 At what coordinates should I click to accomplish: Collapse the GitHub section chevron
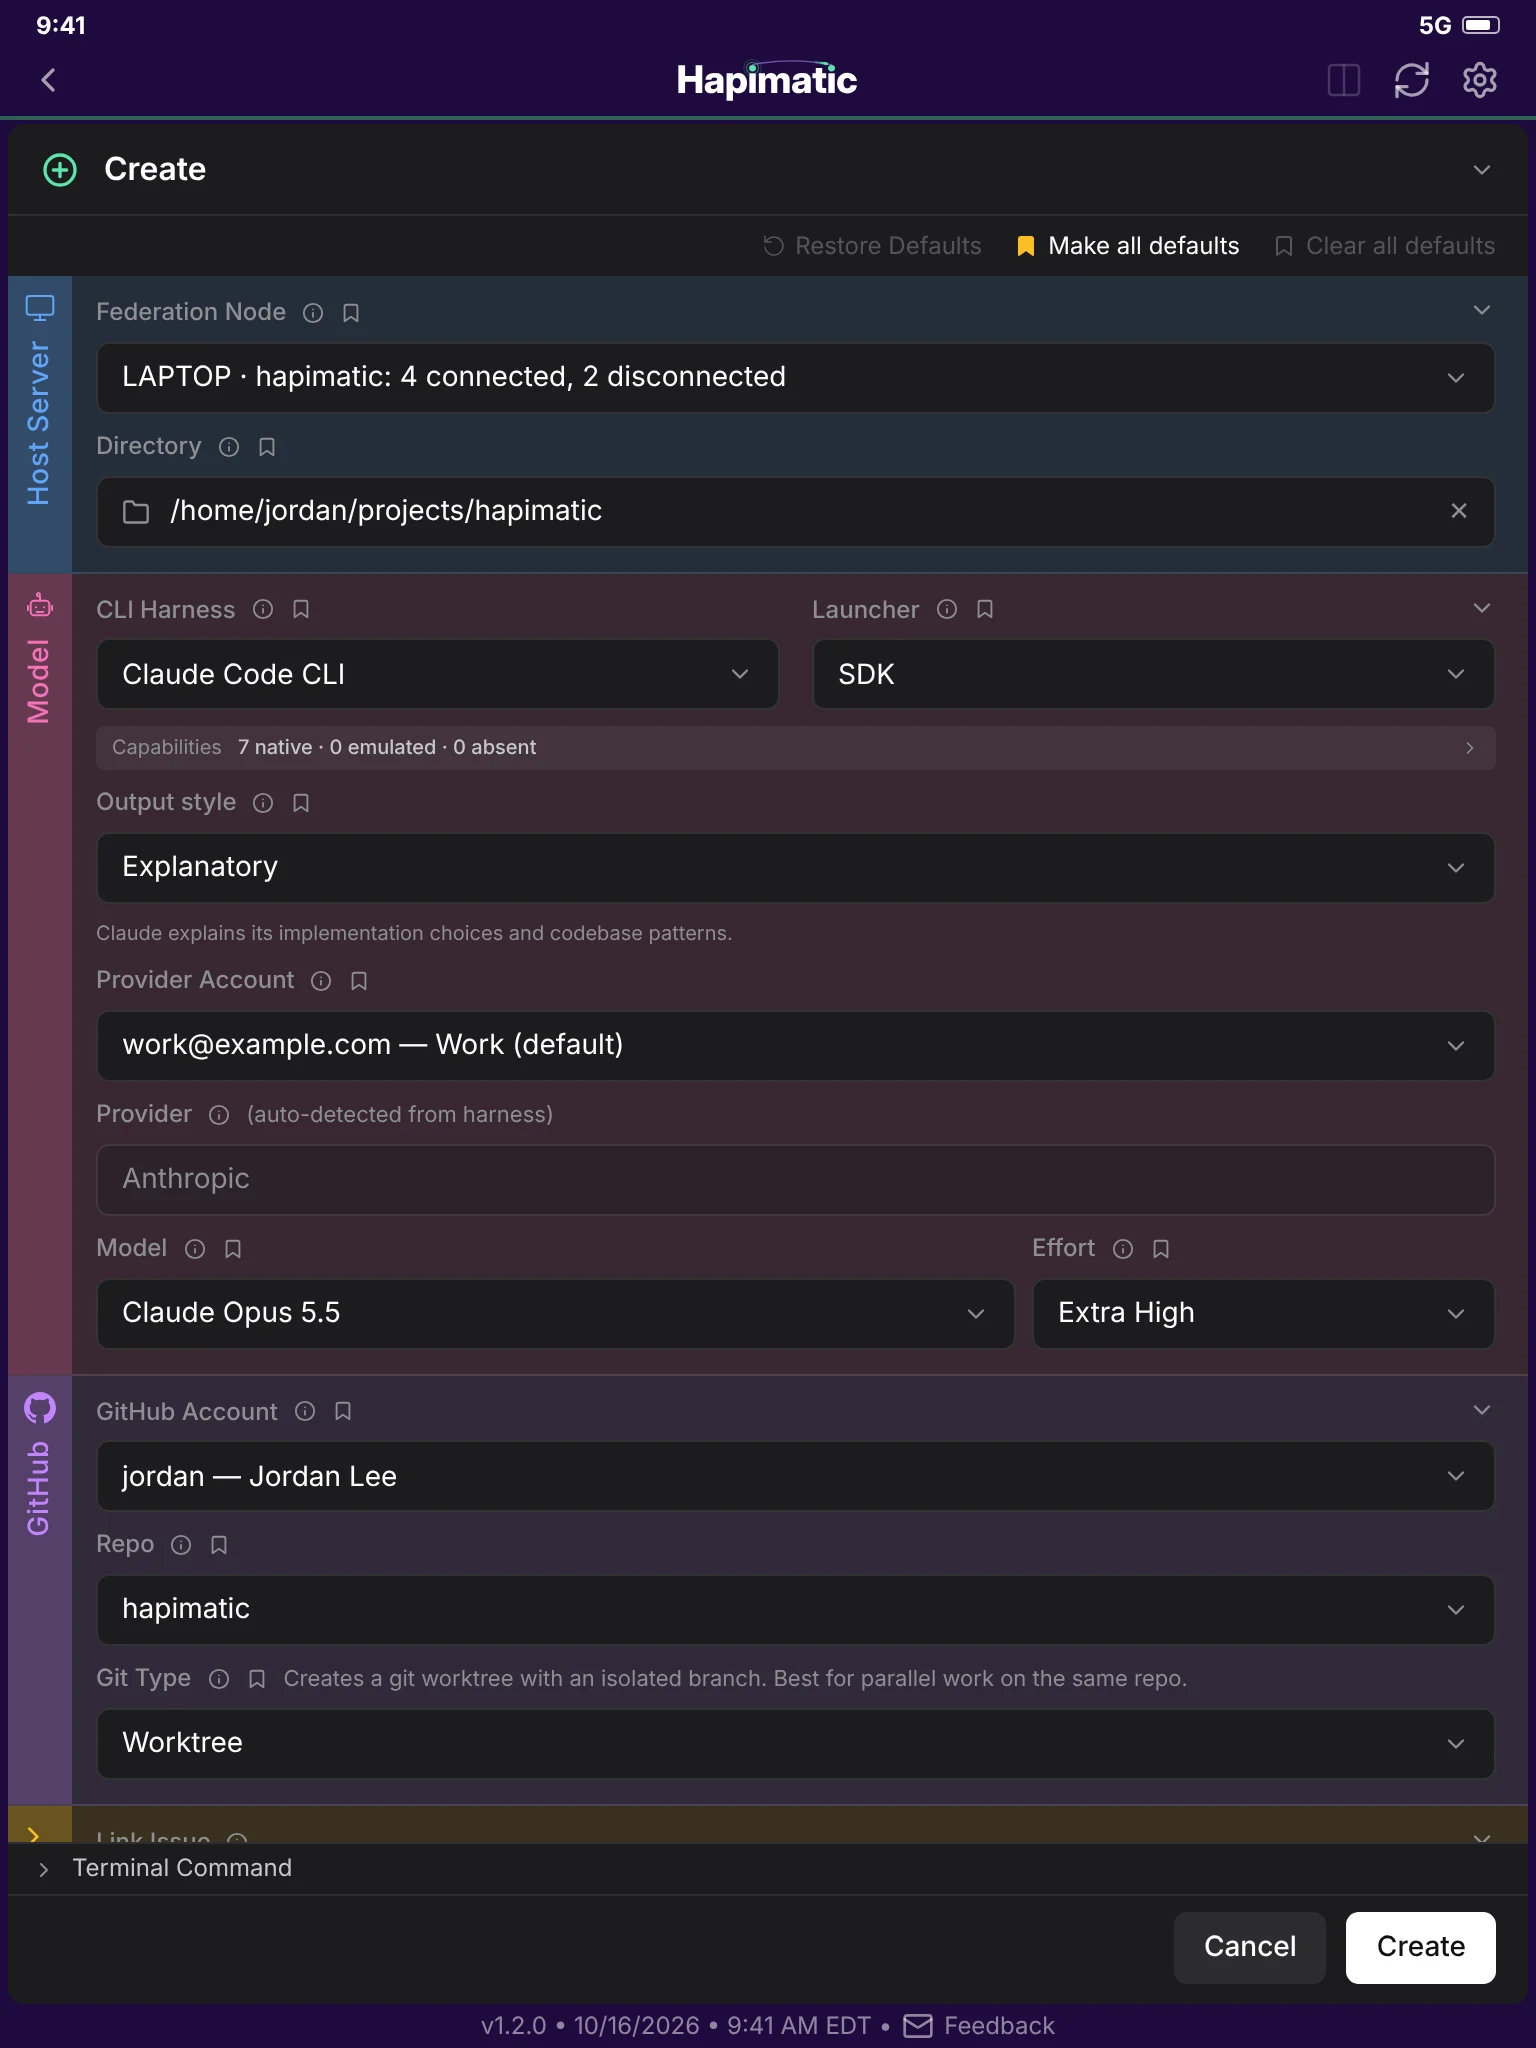pyautogui.click(x=1482, y=1410)
